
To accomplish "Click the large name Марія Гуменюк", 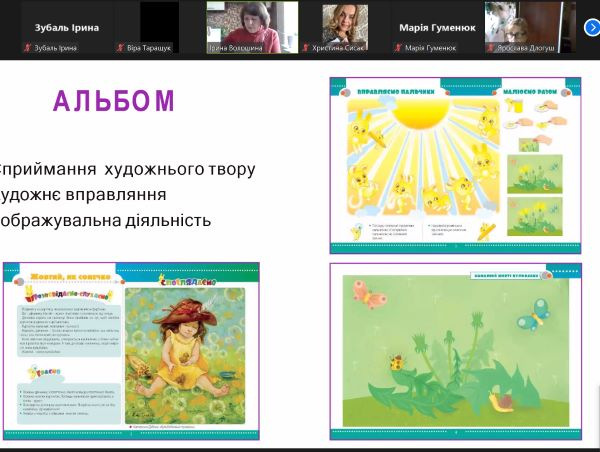I will pyautogui.click(x=437, y=28).
